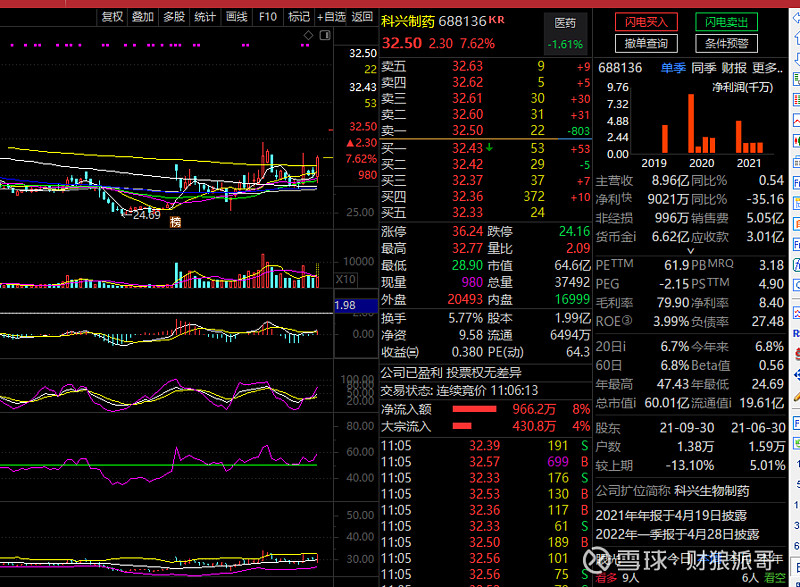Click the 年最高 47.43 value

click(x=673, y=384)
